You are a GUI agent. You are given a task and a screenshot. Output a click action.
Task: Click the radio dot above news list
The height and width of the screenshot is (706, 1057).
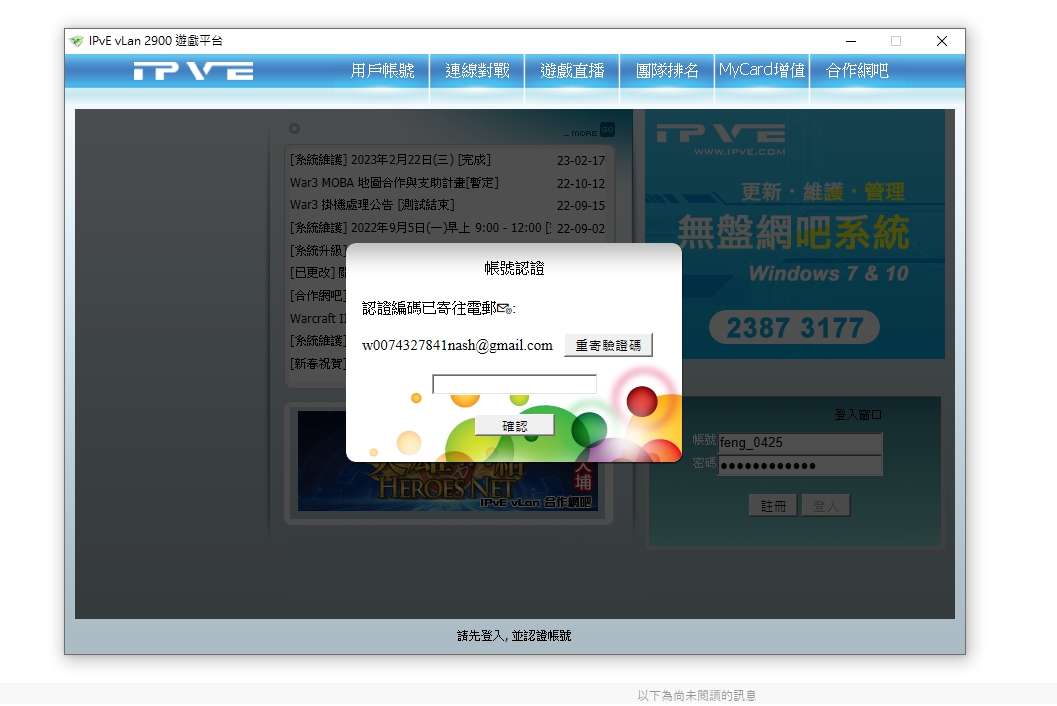pos(295,128)
